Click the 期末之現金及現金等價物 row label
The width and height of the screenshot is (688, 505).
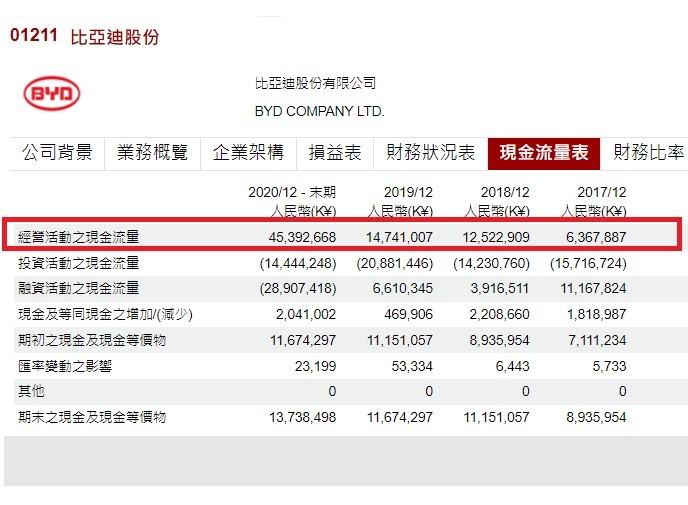(x=92, y=417)
